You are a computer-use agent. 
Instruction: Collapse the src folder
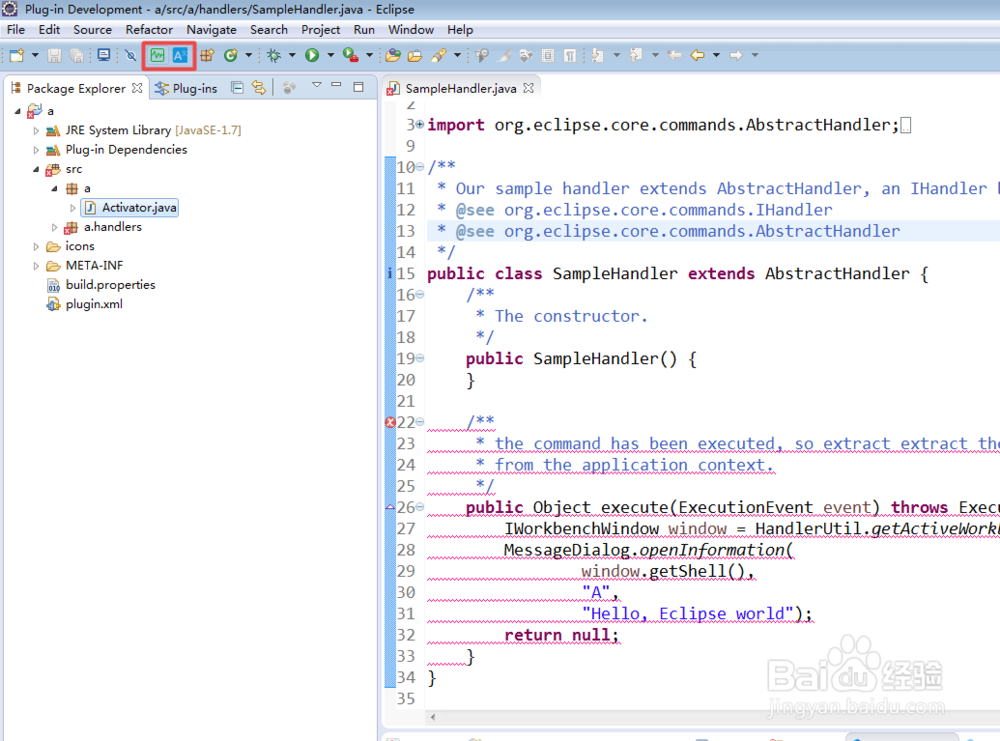pos(36,170)
